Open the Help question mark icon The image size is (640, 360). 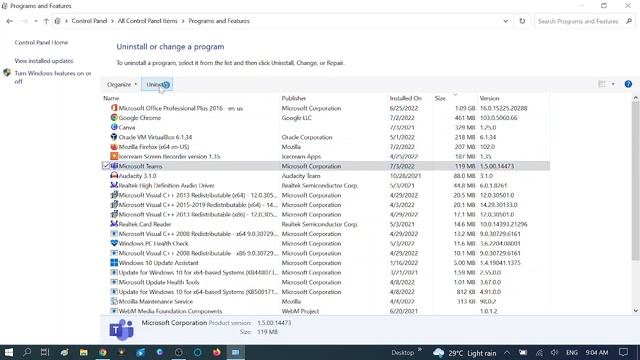click(x=628, y=84)
